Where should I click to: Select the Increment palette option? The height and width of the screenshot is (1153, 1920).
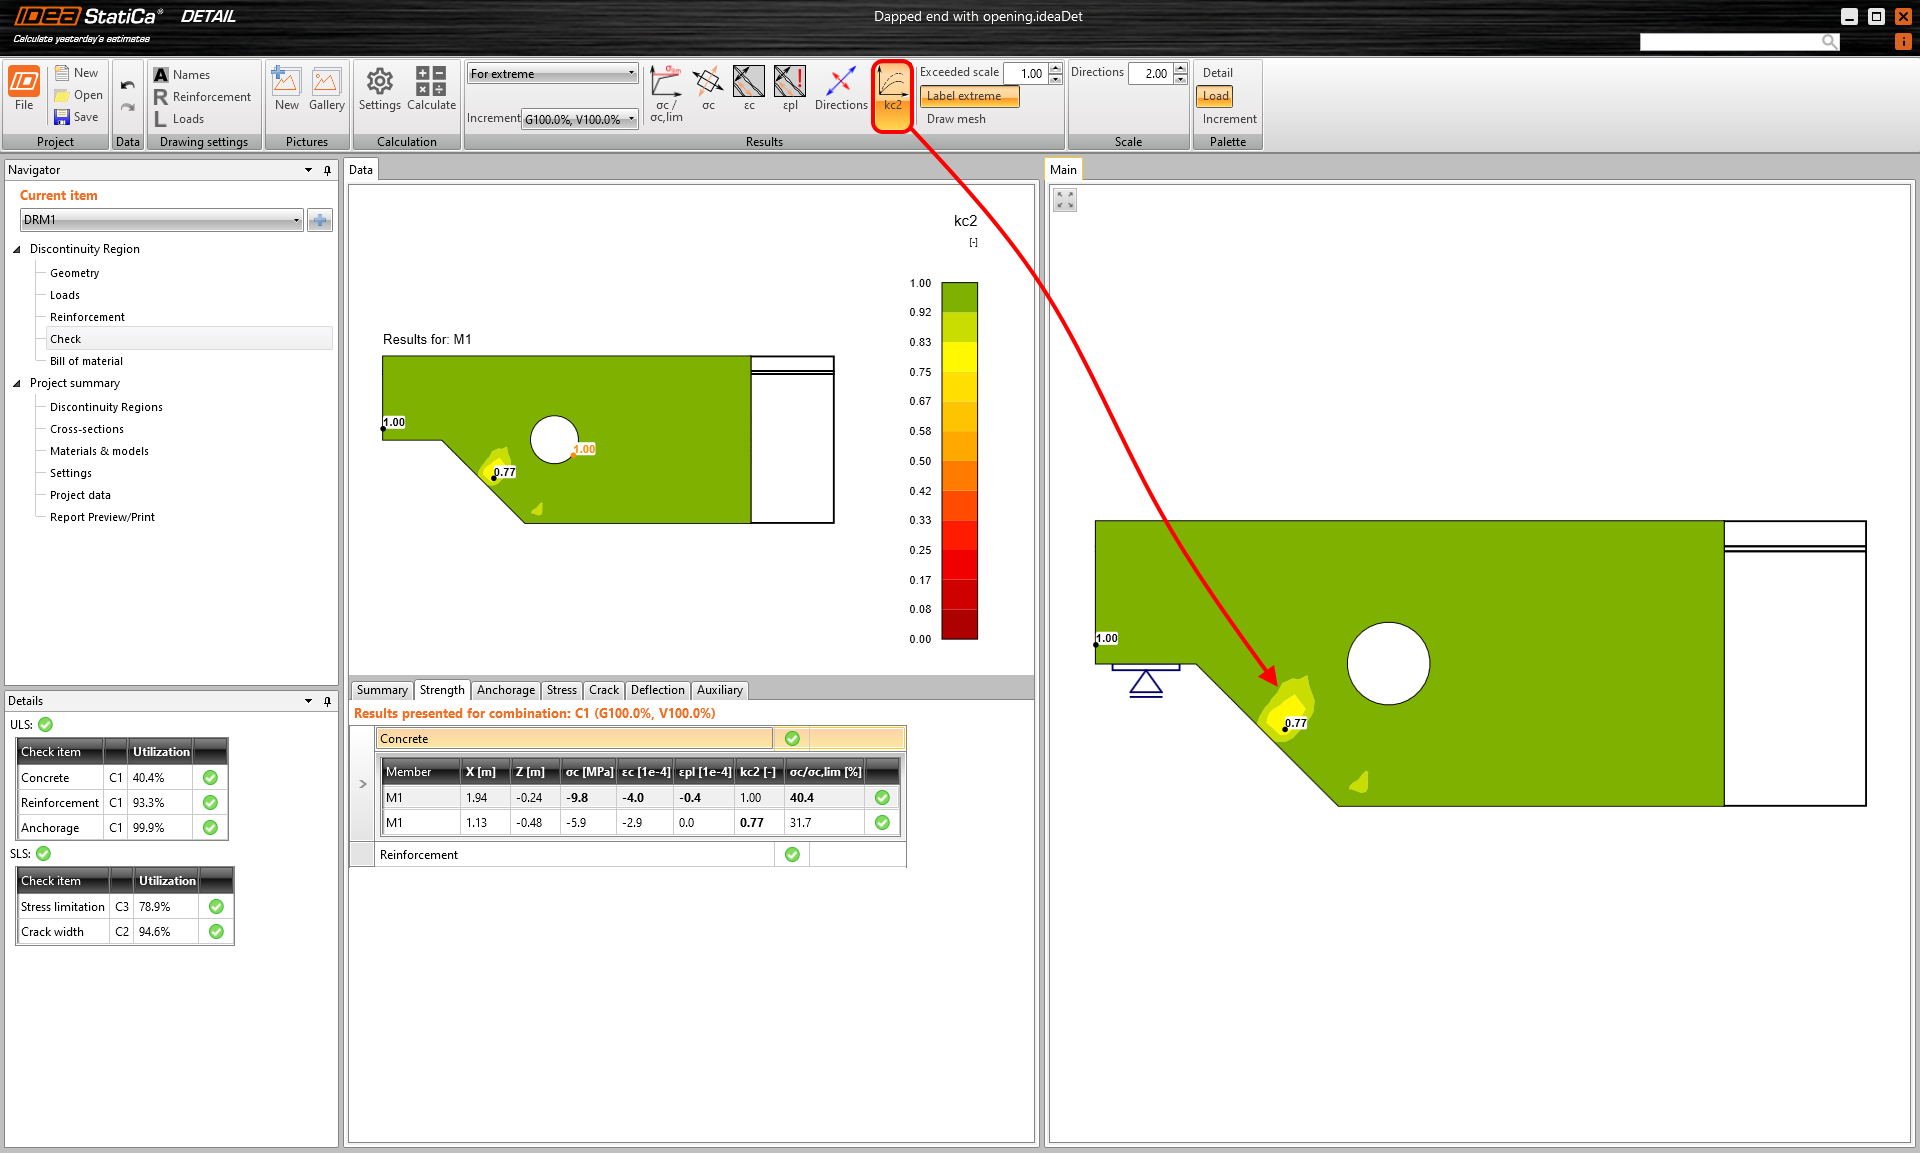(1229, 119)
